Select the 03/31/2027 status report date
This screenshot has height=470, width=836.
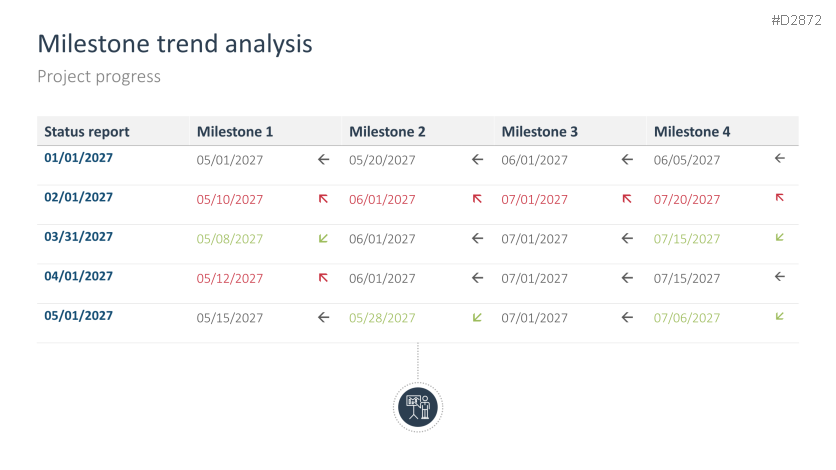78,237
